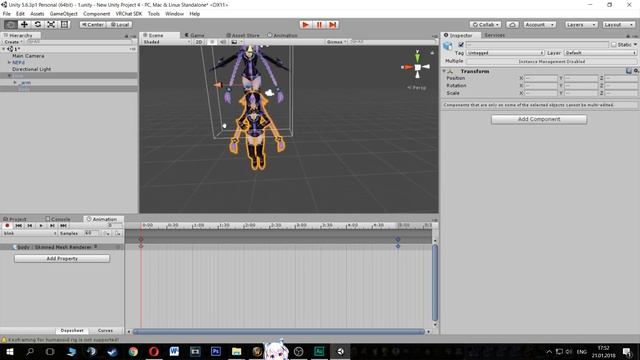Click the animation timeline horizontal scrollbar
The width and height of the screenshot is (640, 360).
(279, 331)
